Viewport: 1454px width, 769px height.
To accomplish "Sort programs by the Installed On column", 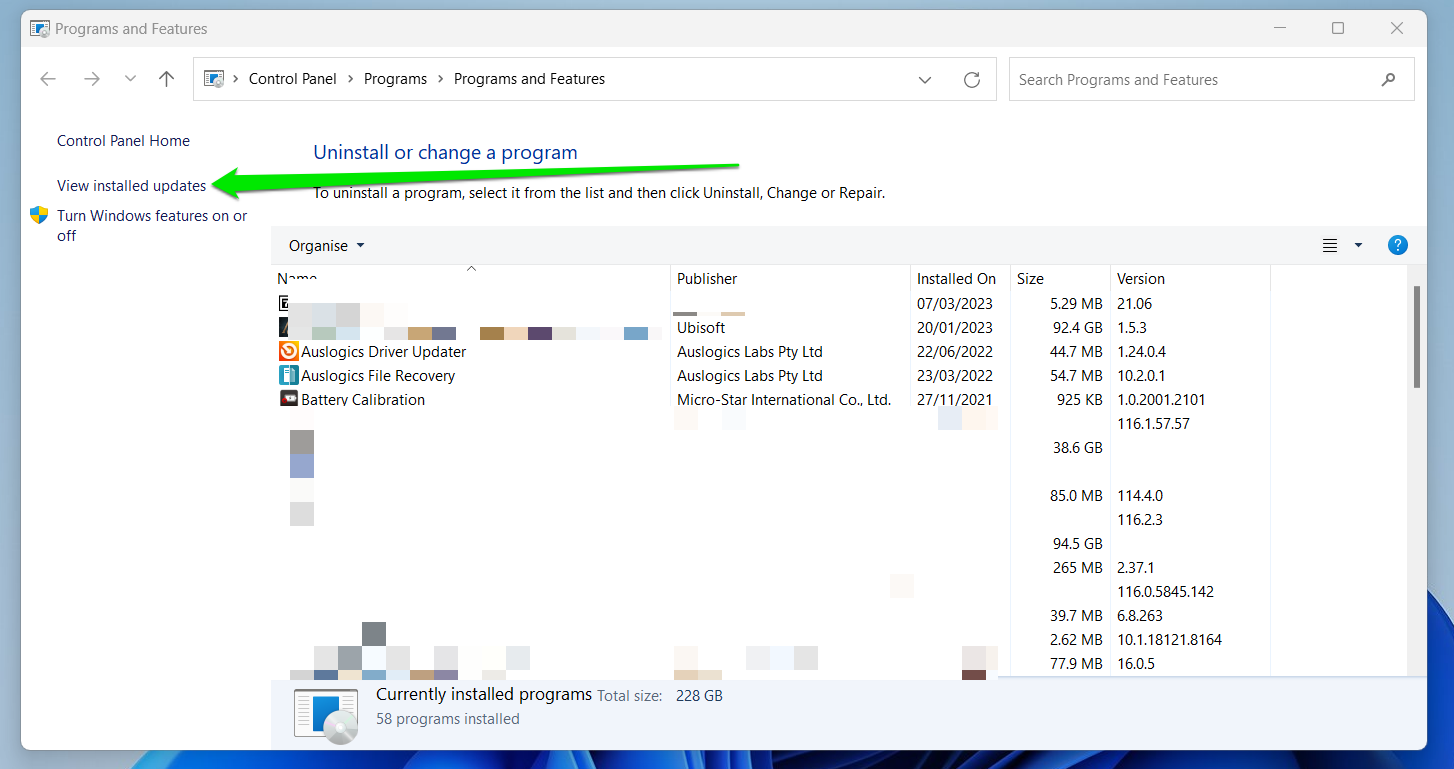I will (x=956, y=278).
